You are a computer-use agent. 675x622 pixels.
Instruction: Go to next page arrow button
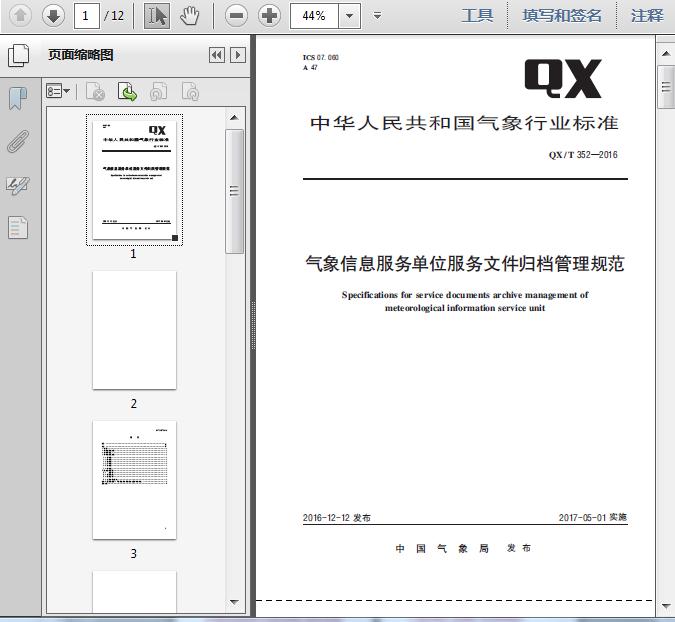pyautogui.click(x=53, y=16)
